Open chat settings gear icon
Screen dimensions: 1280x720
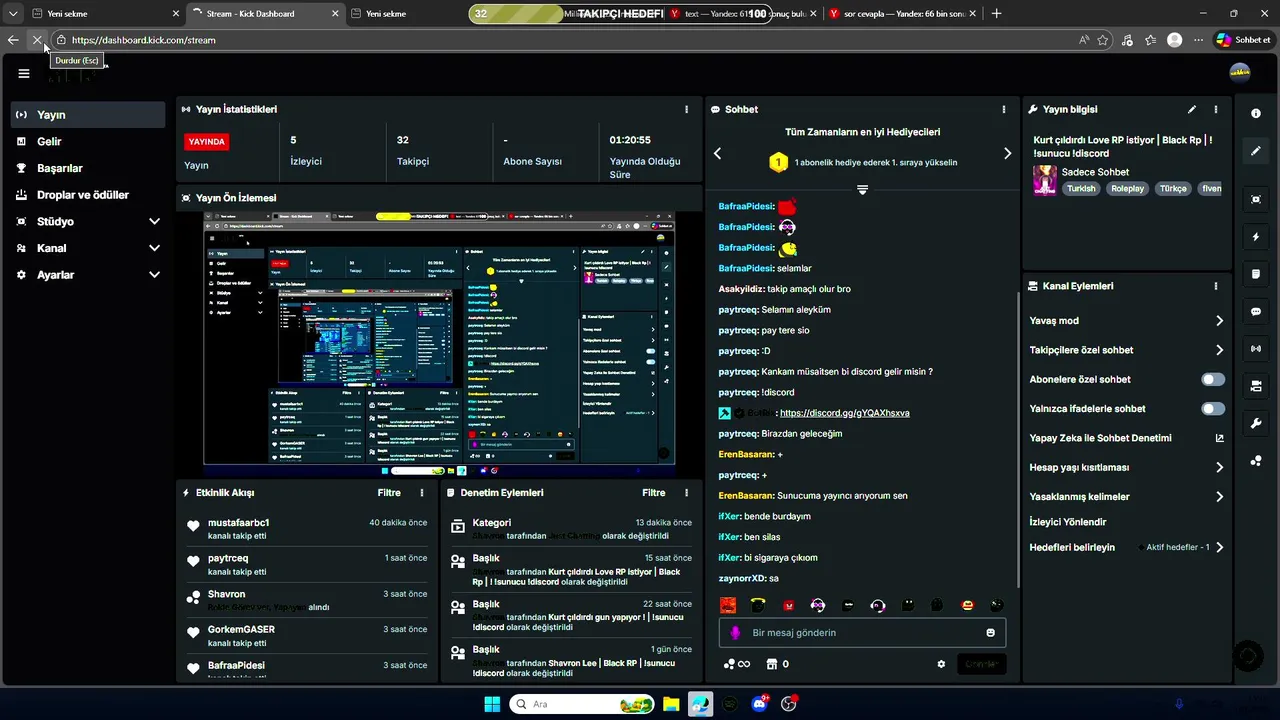(x=941, y=664)
